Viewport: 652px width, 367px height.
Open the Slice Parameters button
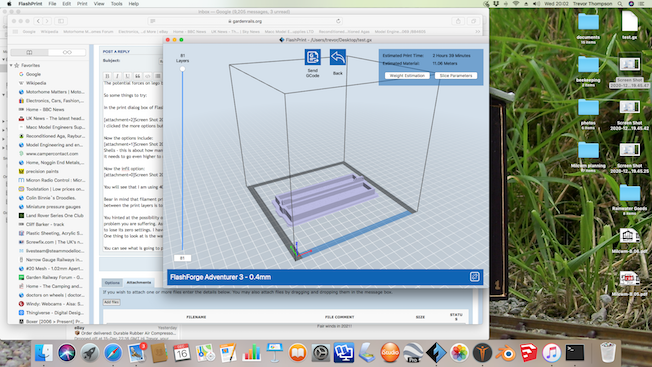[456, 76]
